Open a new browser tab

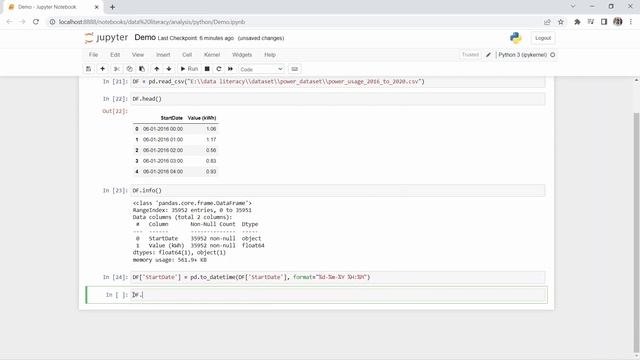[112, 7]
